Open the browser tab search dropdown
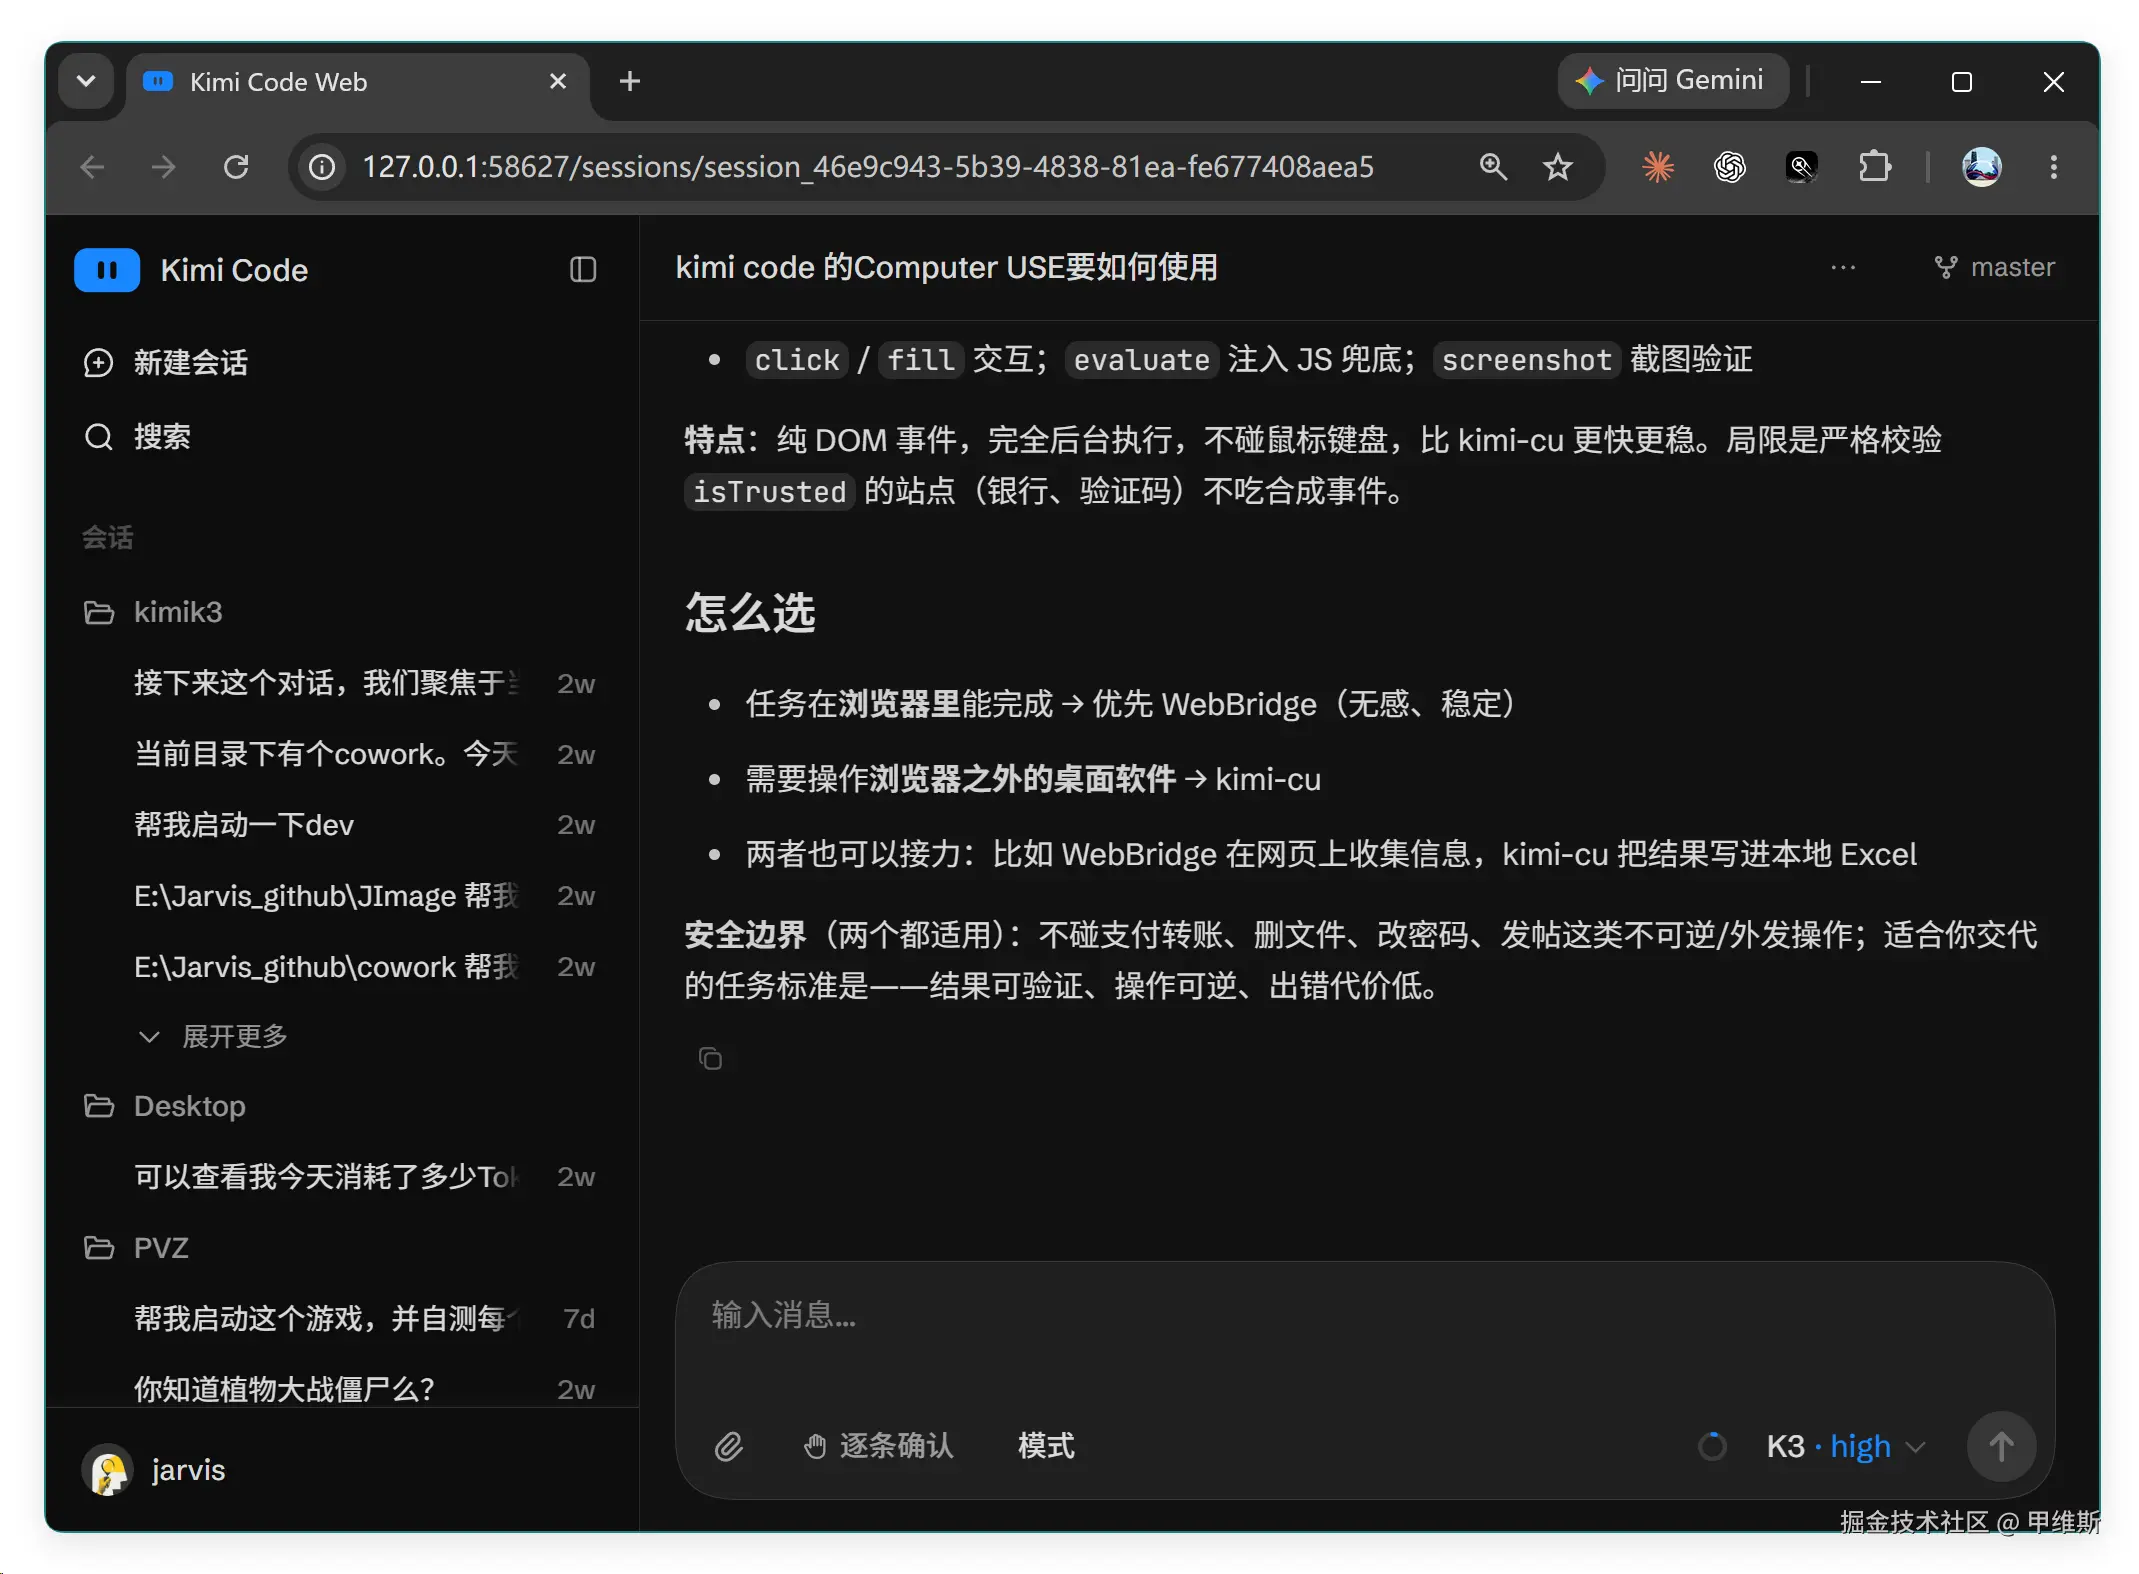Viewport: 2139px width, 1574px height. click(87, 82)
